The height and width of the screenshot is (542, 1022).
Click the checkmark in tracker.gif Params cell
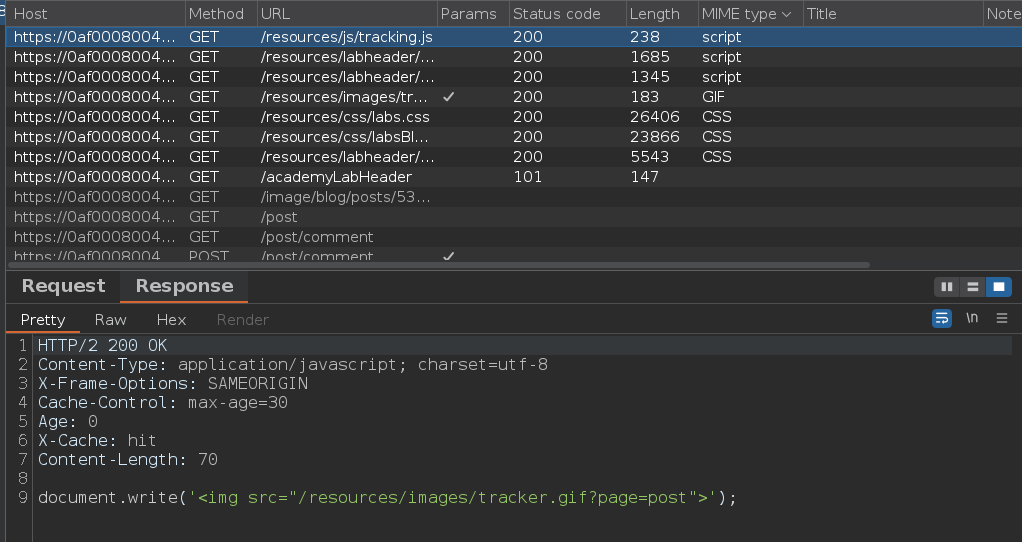click(x=449, y=97)
